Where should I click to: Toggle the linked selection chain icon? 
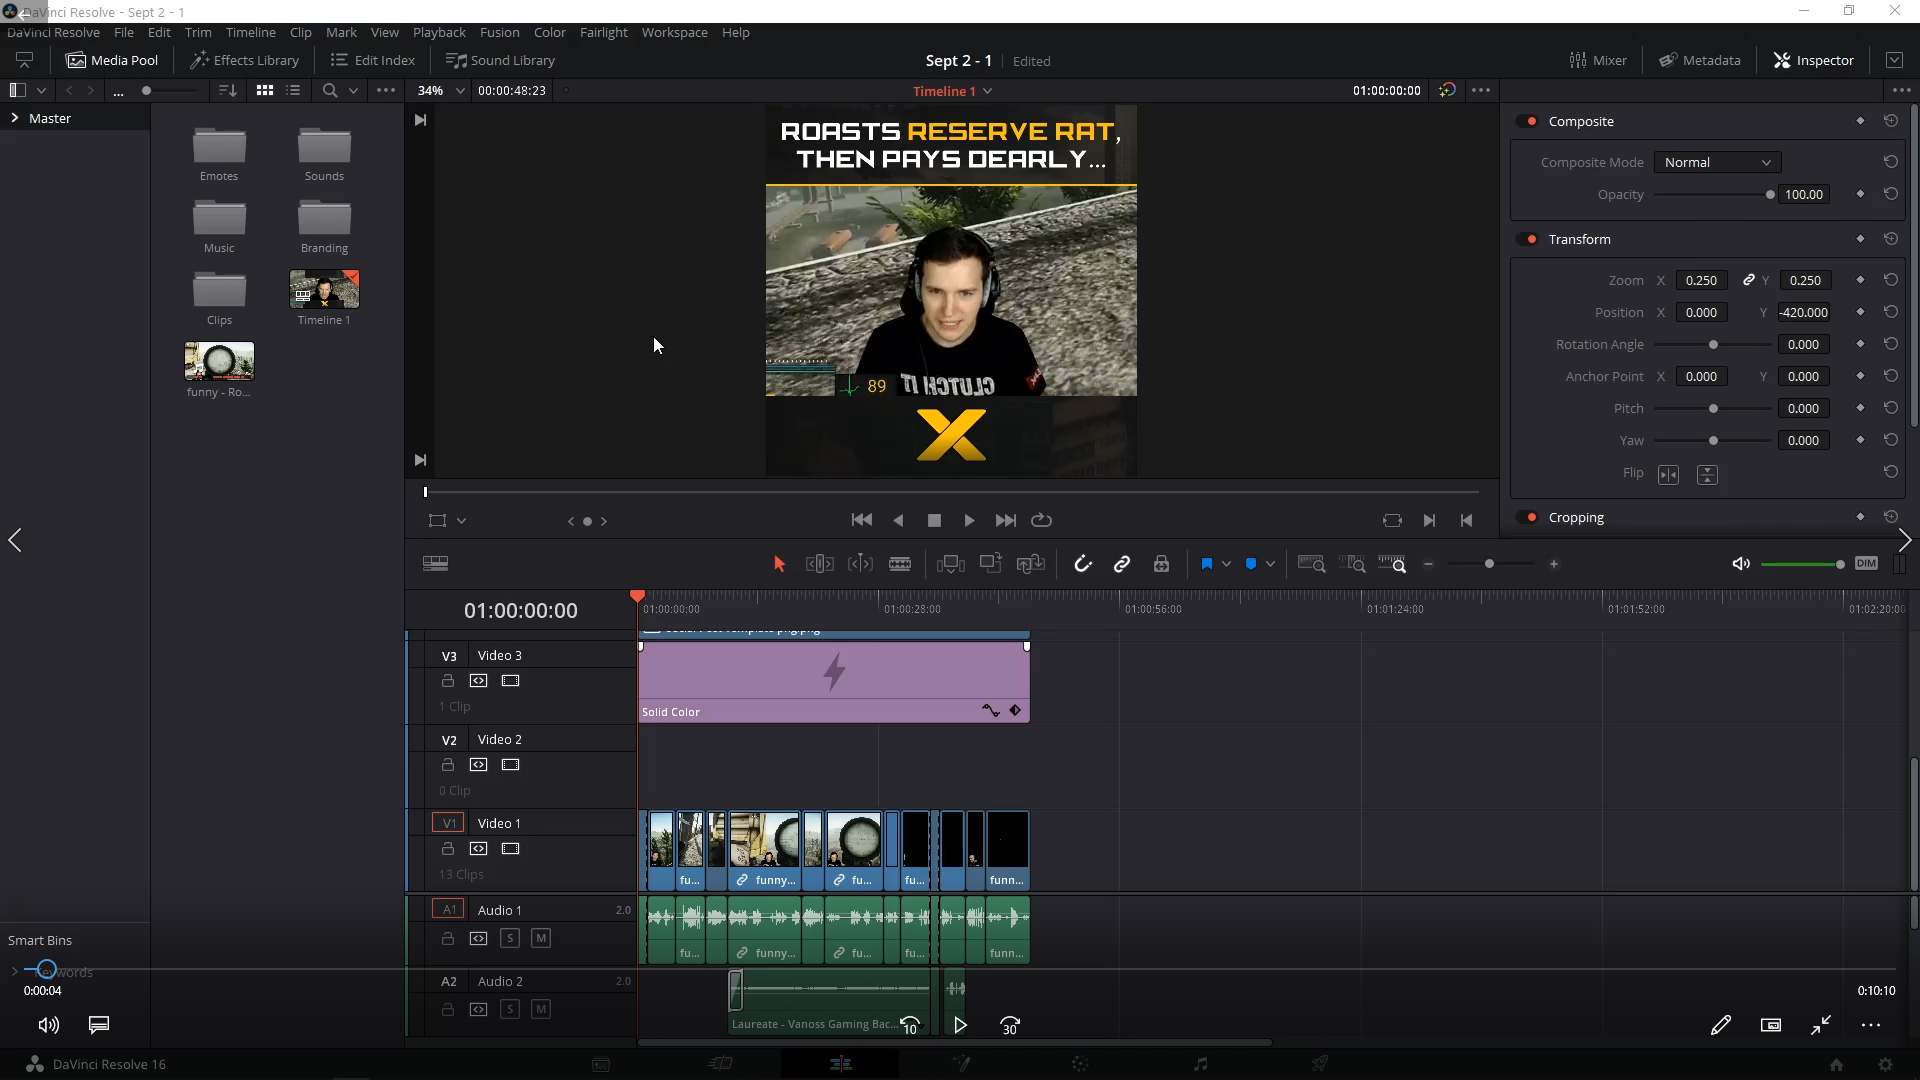click(1122, 564)
